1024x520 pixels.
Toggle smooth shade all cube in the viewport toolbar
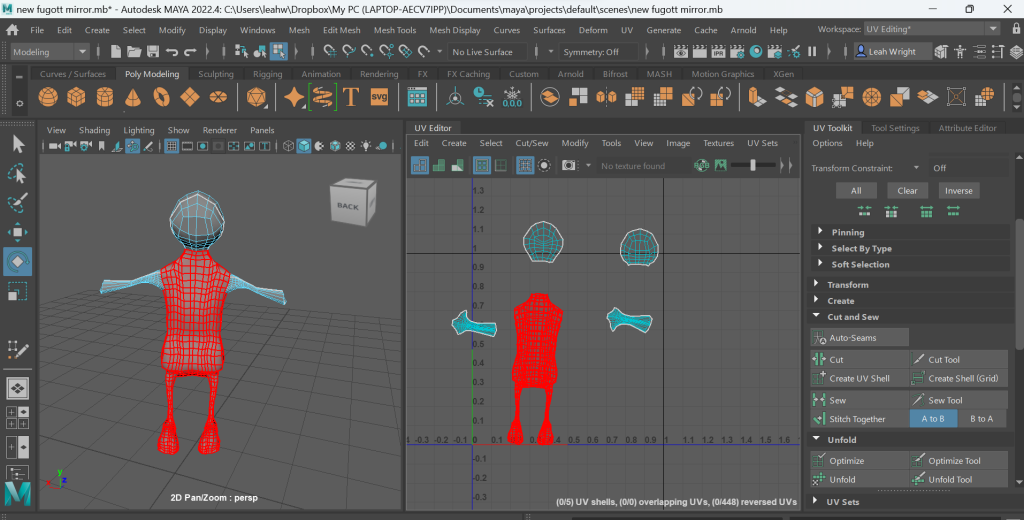click(304, 146)
